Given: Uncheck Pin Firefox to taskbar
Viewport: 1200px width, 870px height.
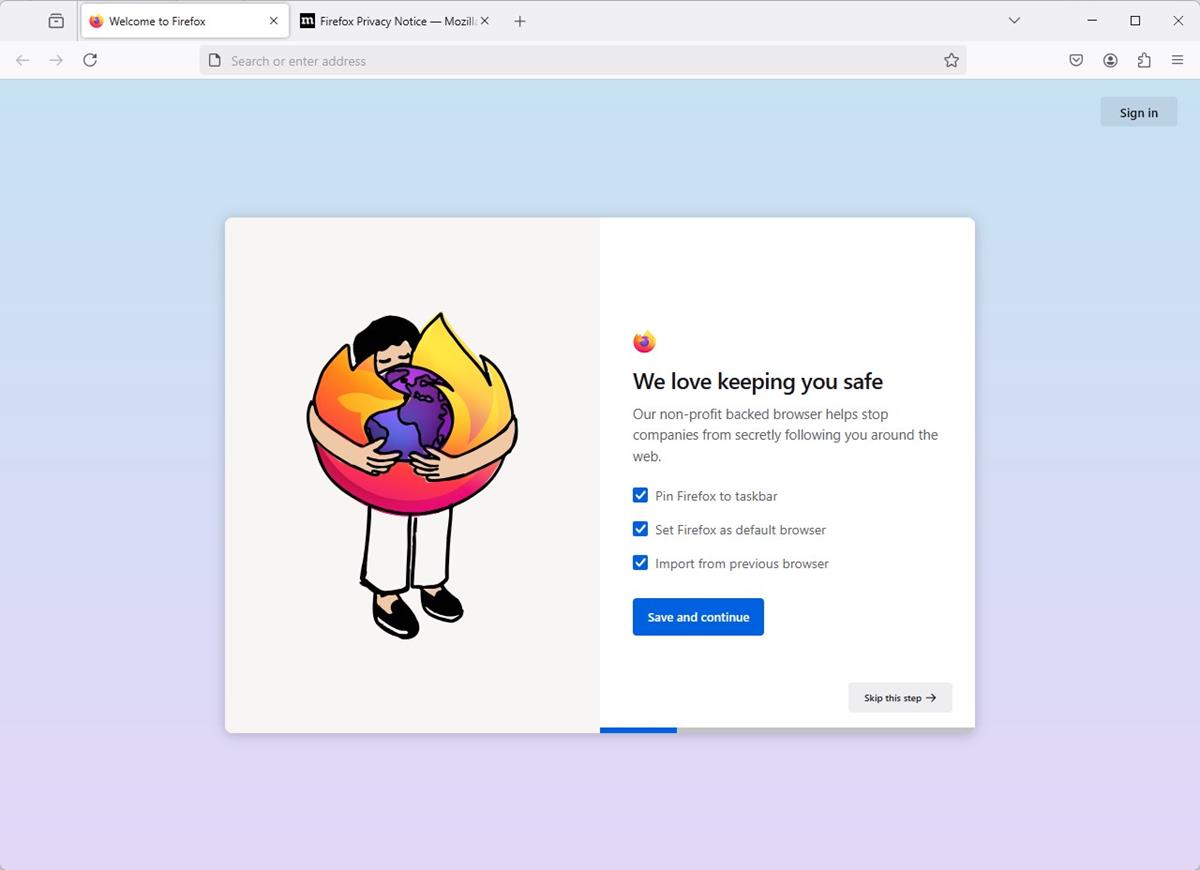Looking at the screenshot, I should click(x=640, y=495).
